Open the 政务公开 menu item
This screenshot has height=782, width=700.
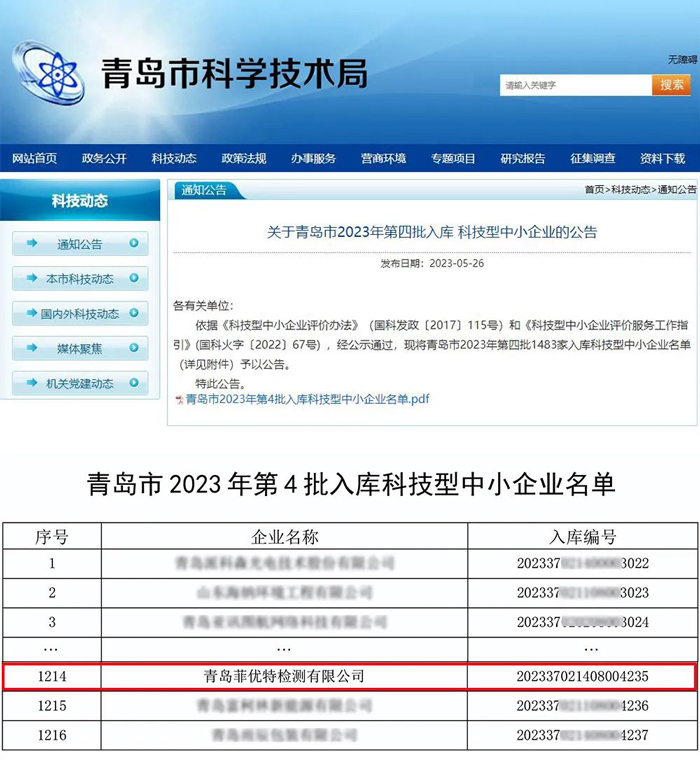104,159
